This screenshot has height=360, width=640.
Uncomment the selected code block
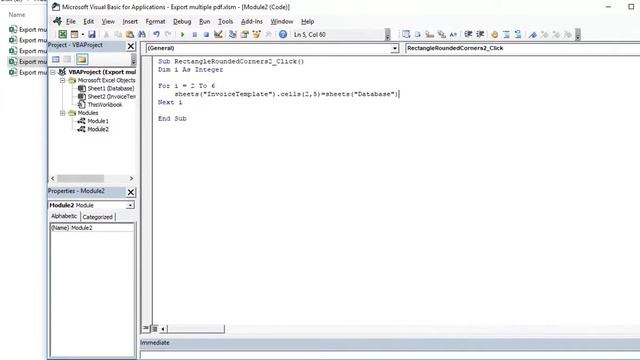click(518, 35)
